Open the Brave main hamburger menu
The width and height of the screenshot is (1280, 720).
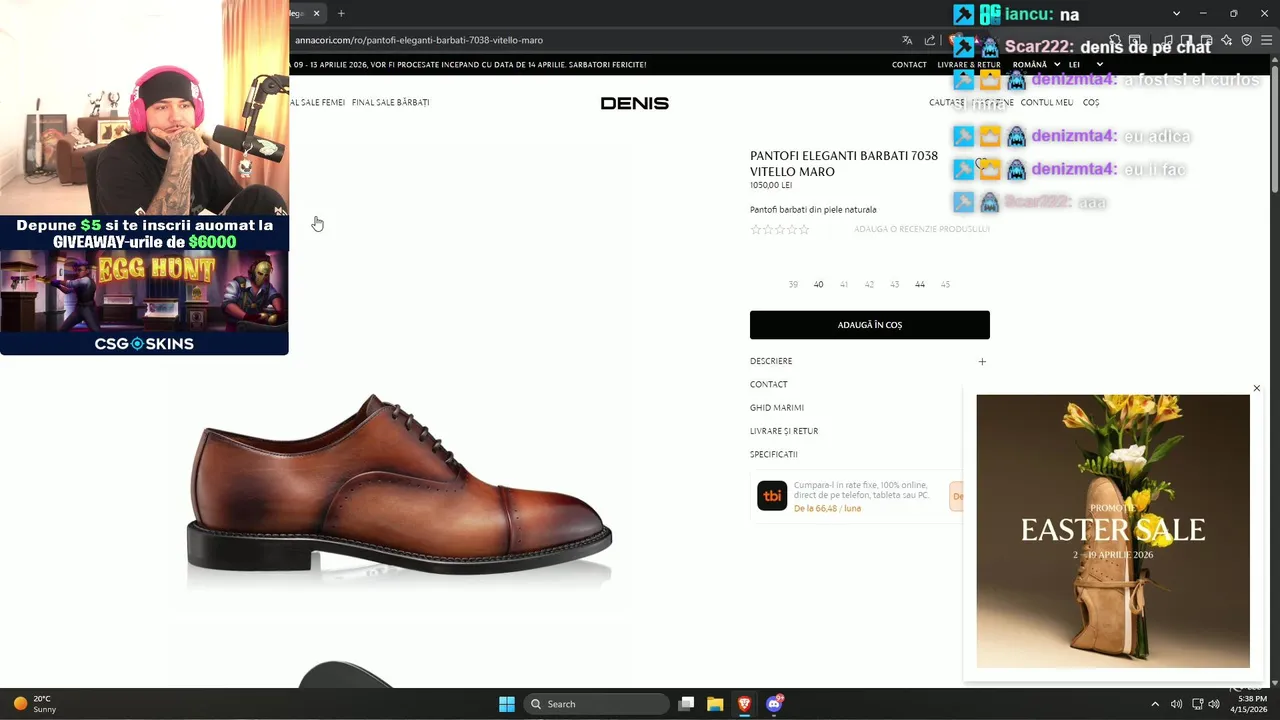click(x=1265, y=40)
